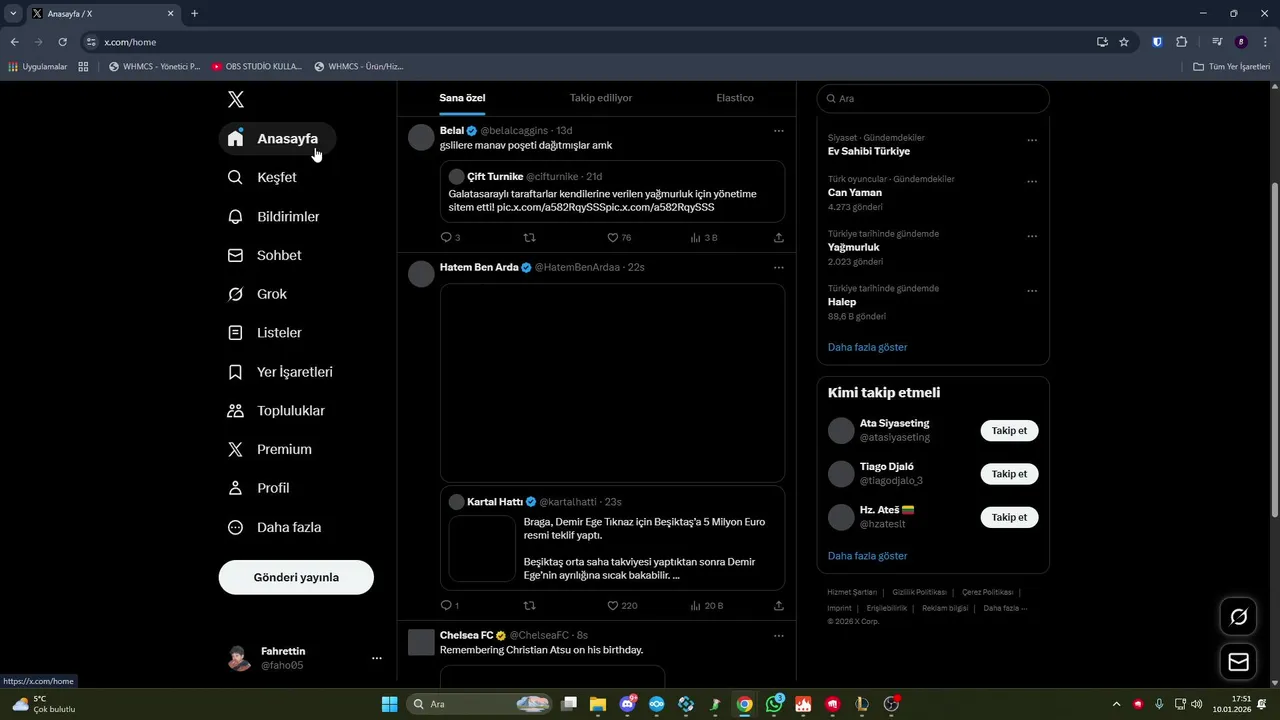Open Yer İşaretleri bookmarks
The height and width of the screenshot is (720, 1280).
281,371
